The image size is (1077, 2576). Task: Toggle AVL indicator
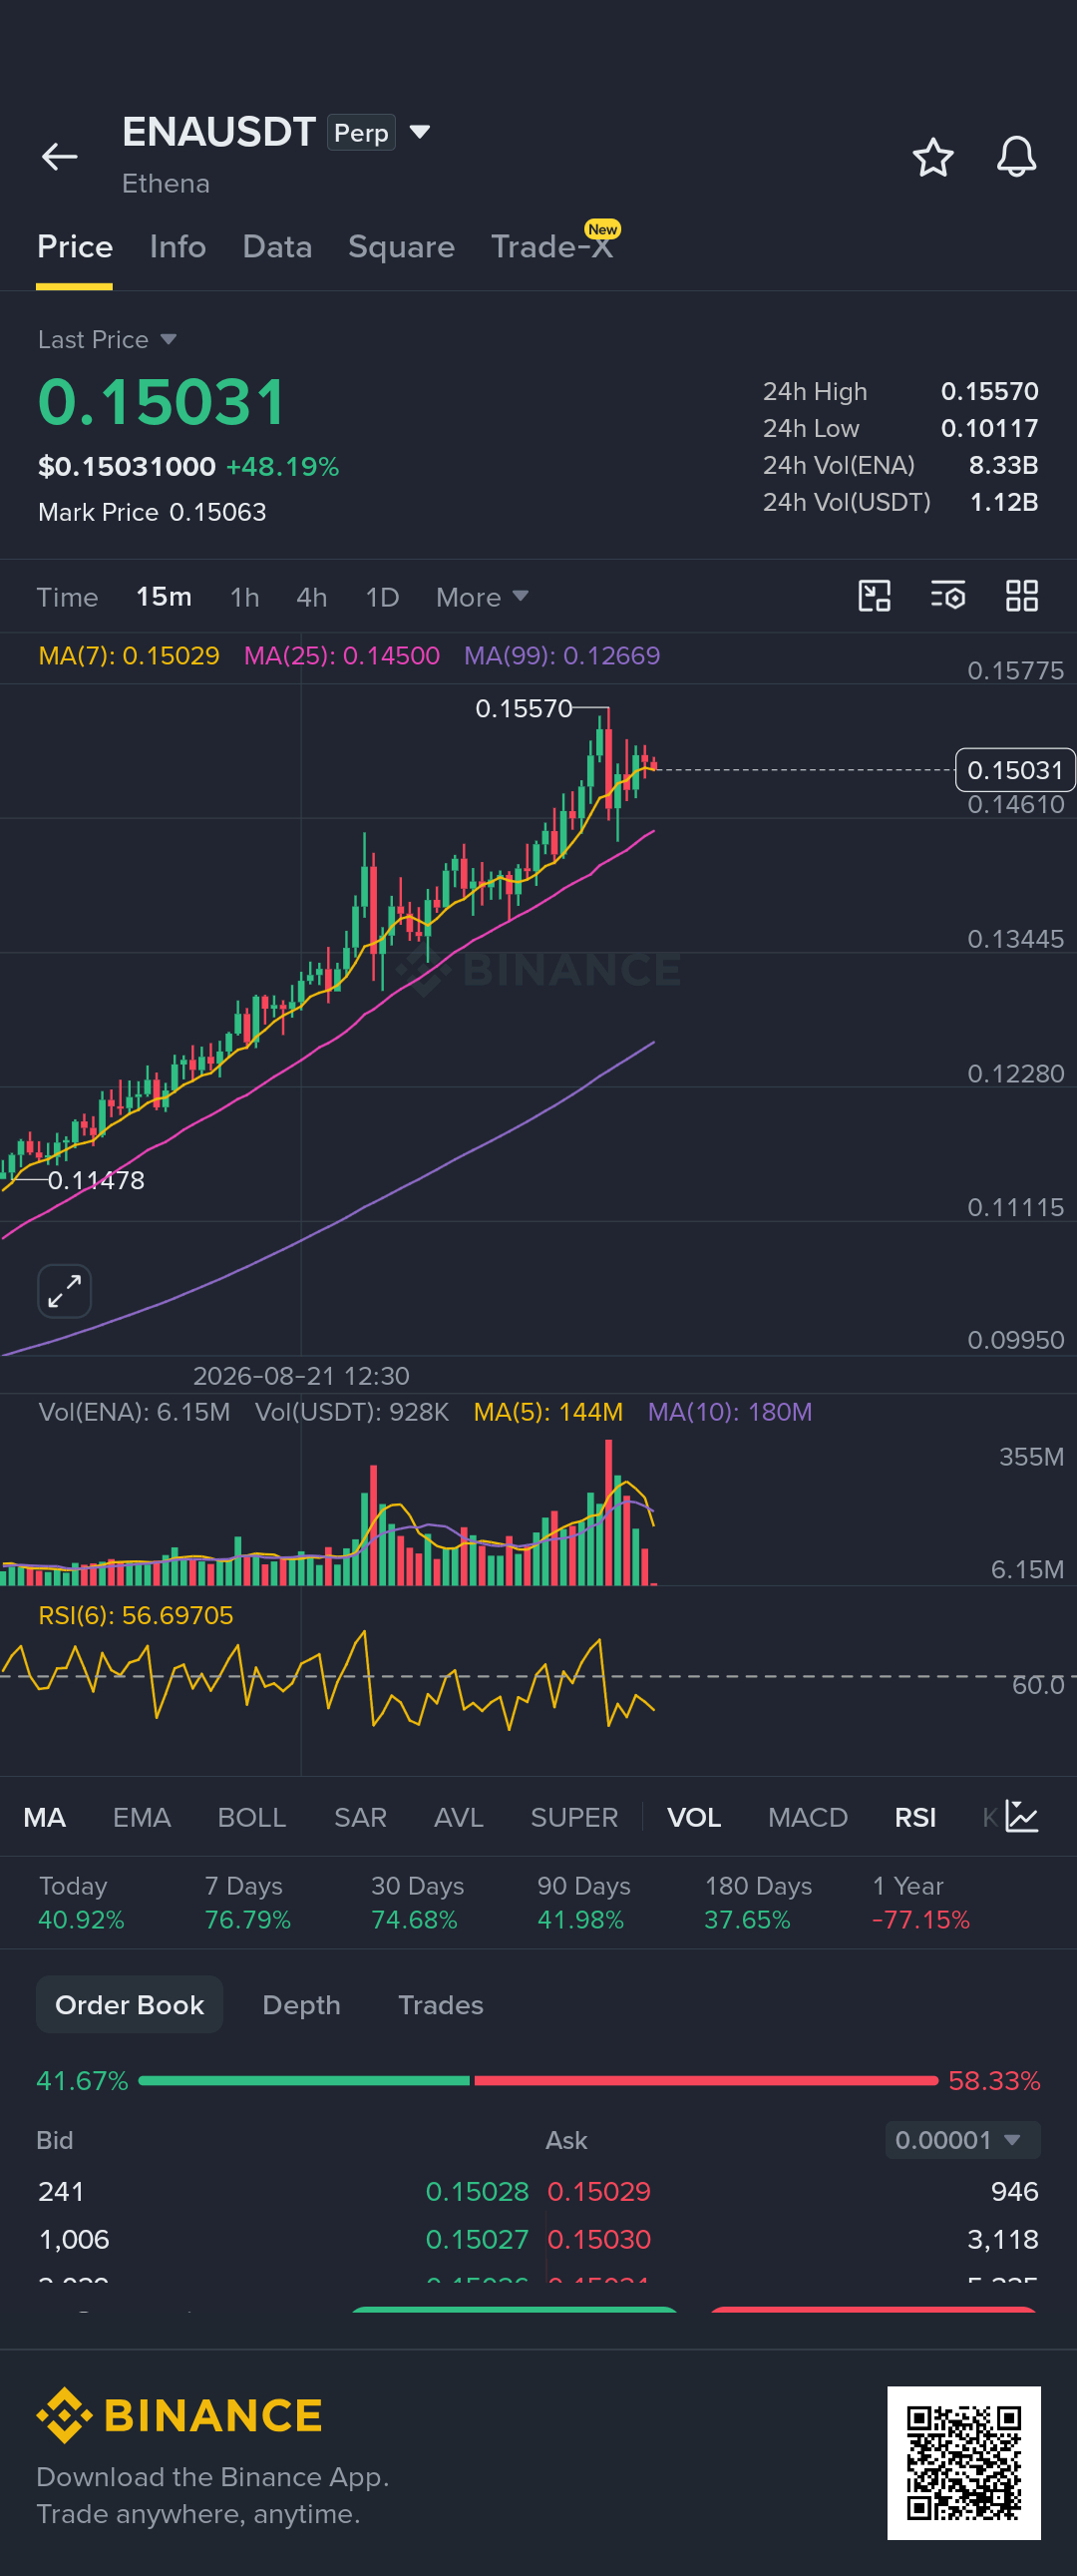459,1817
